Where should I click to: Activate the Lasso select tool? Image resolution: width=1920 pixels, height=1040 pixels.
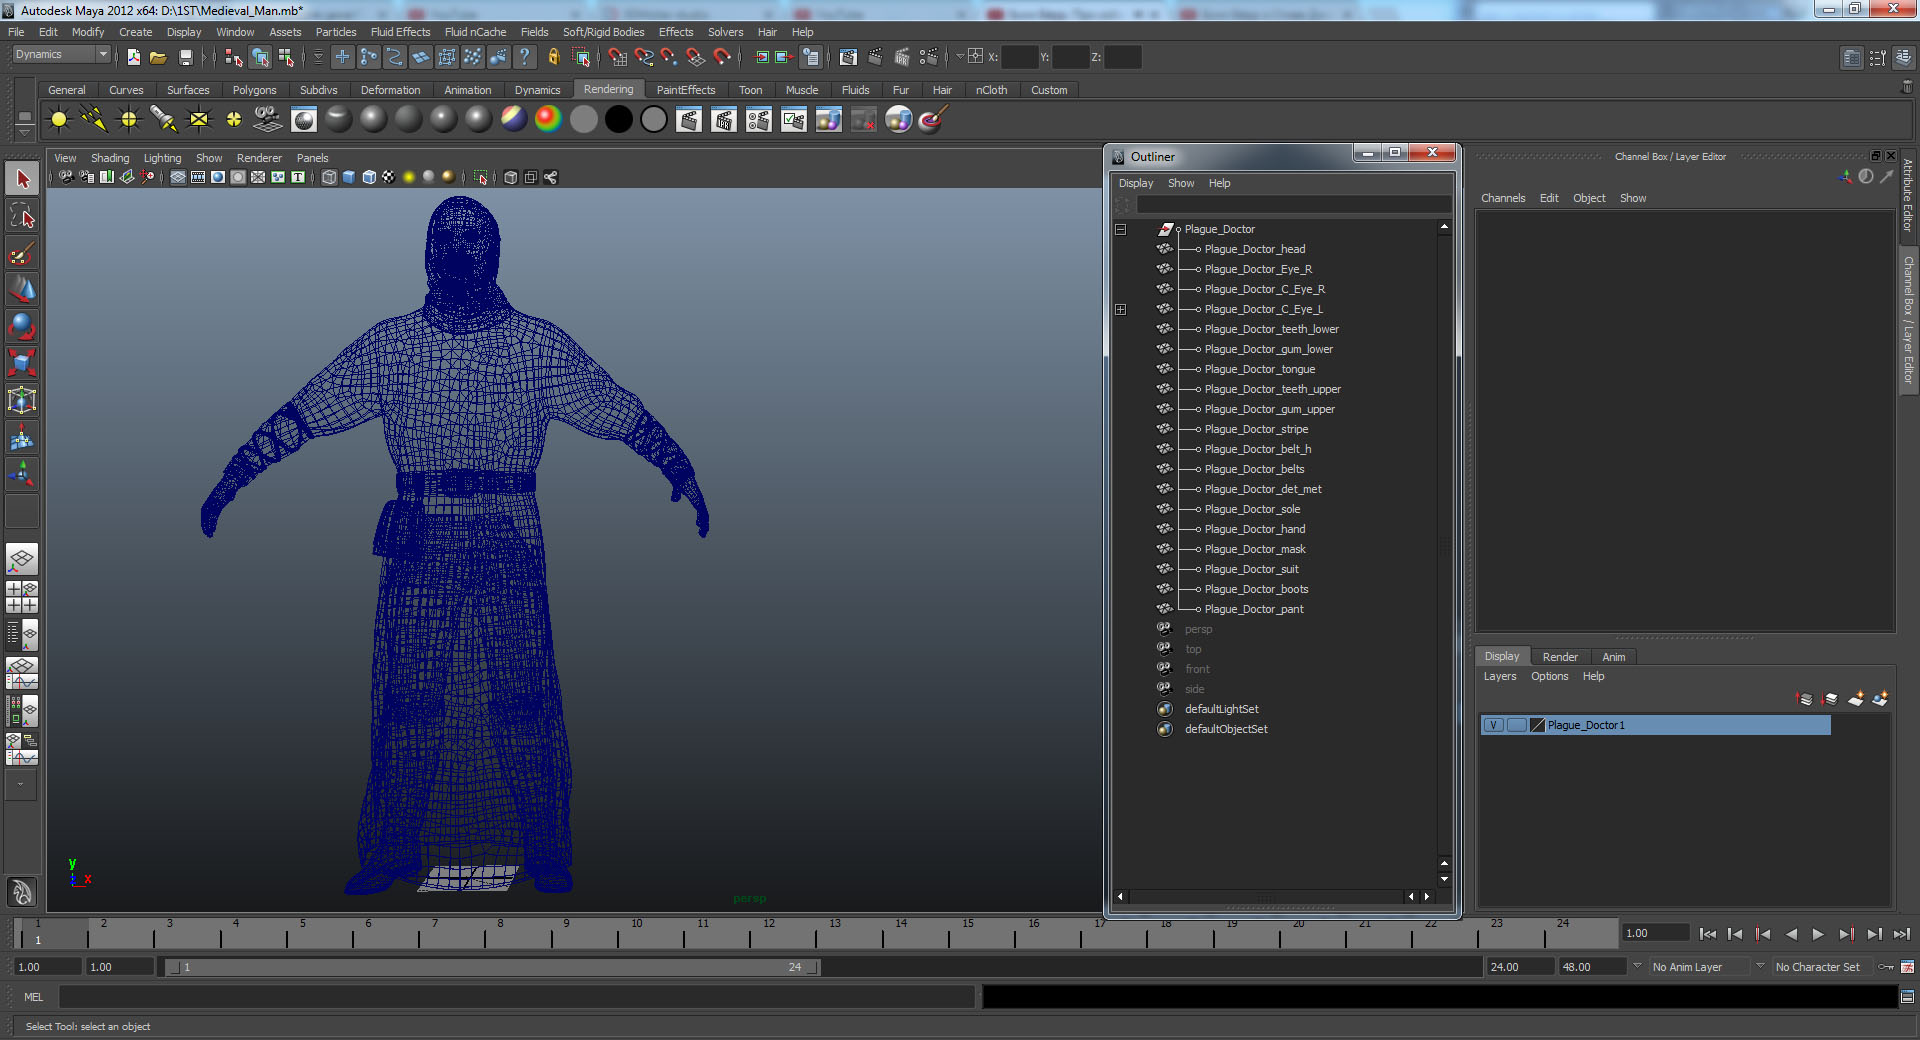(22, 216)
